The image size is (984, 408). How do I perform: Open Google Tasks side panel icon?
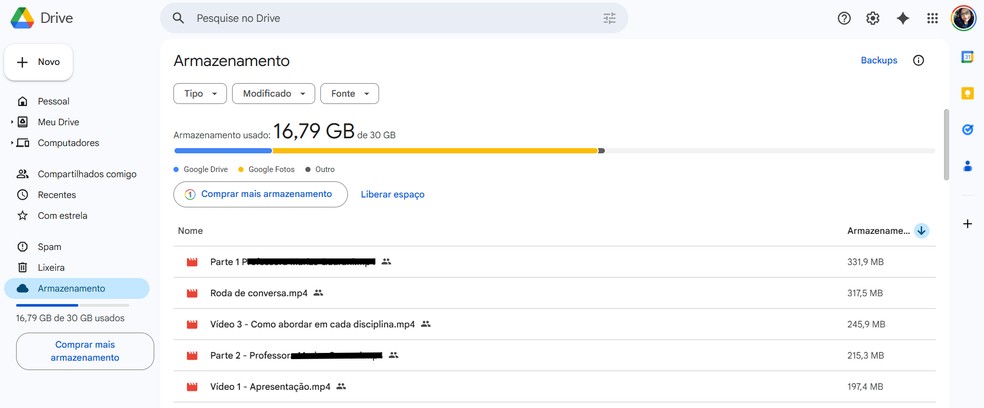967,129
